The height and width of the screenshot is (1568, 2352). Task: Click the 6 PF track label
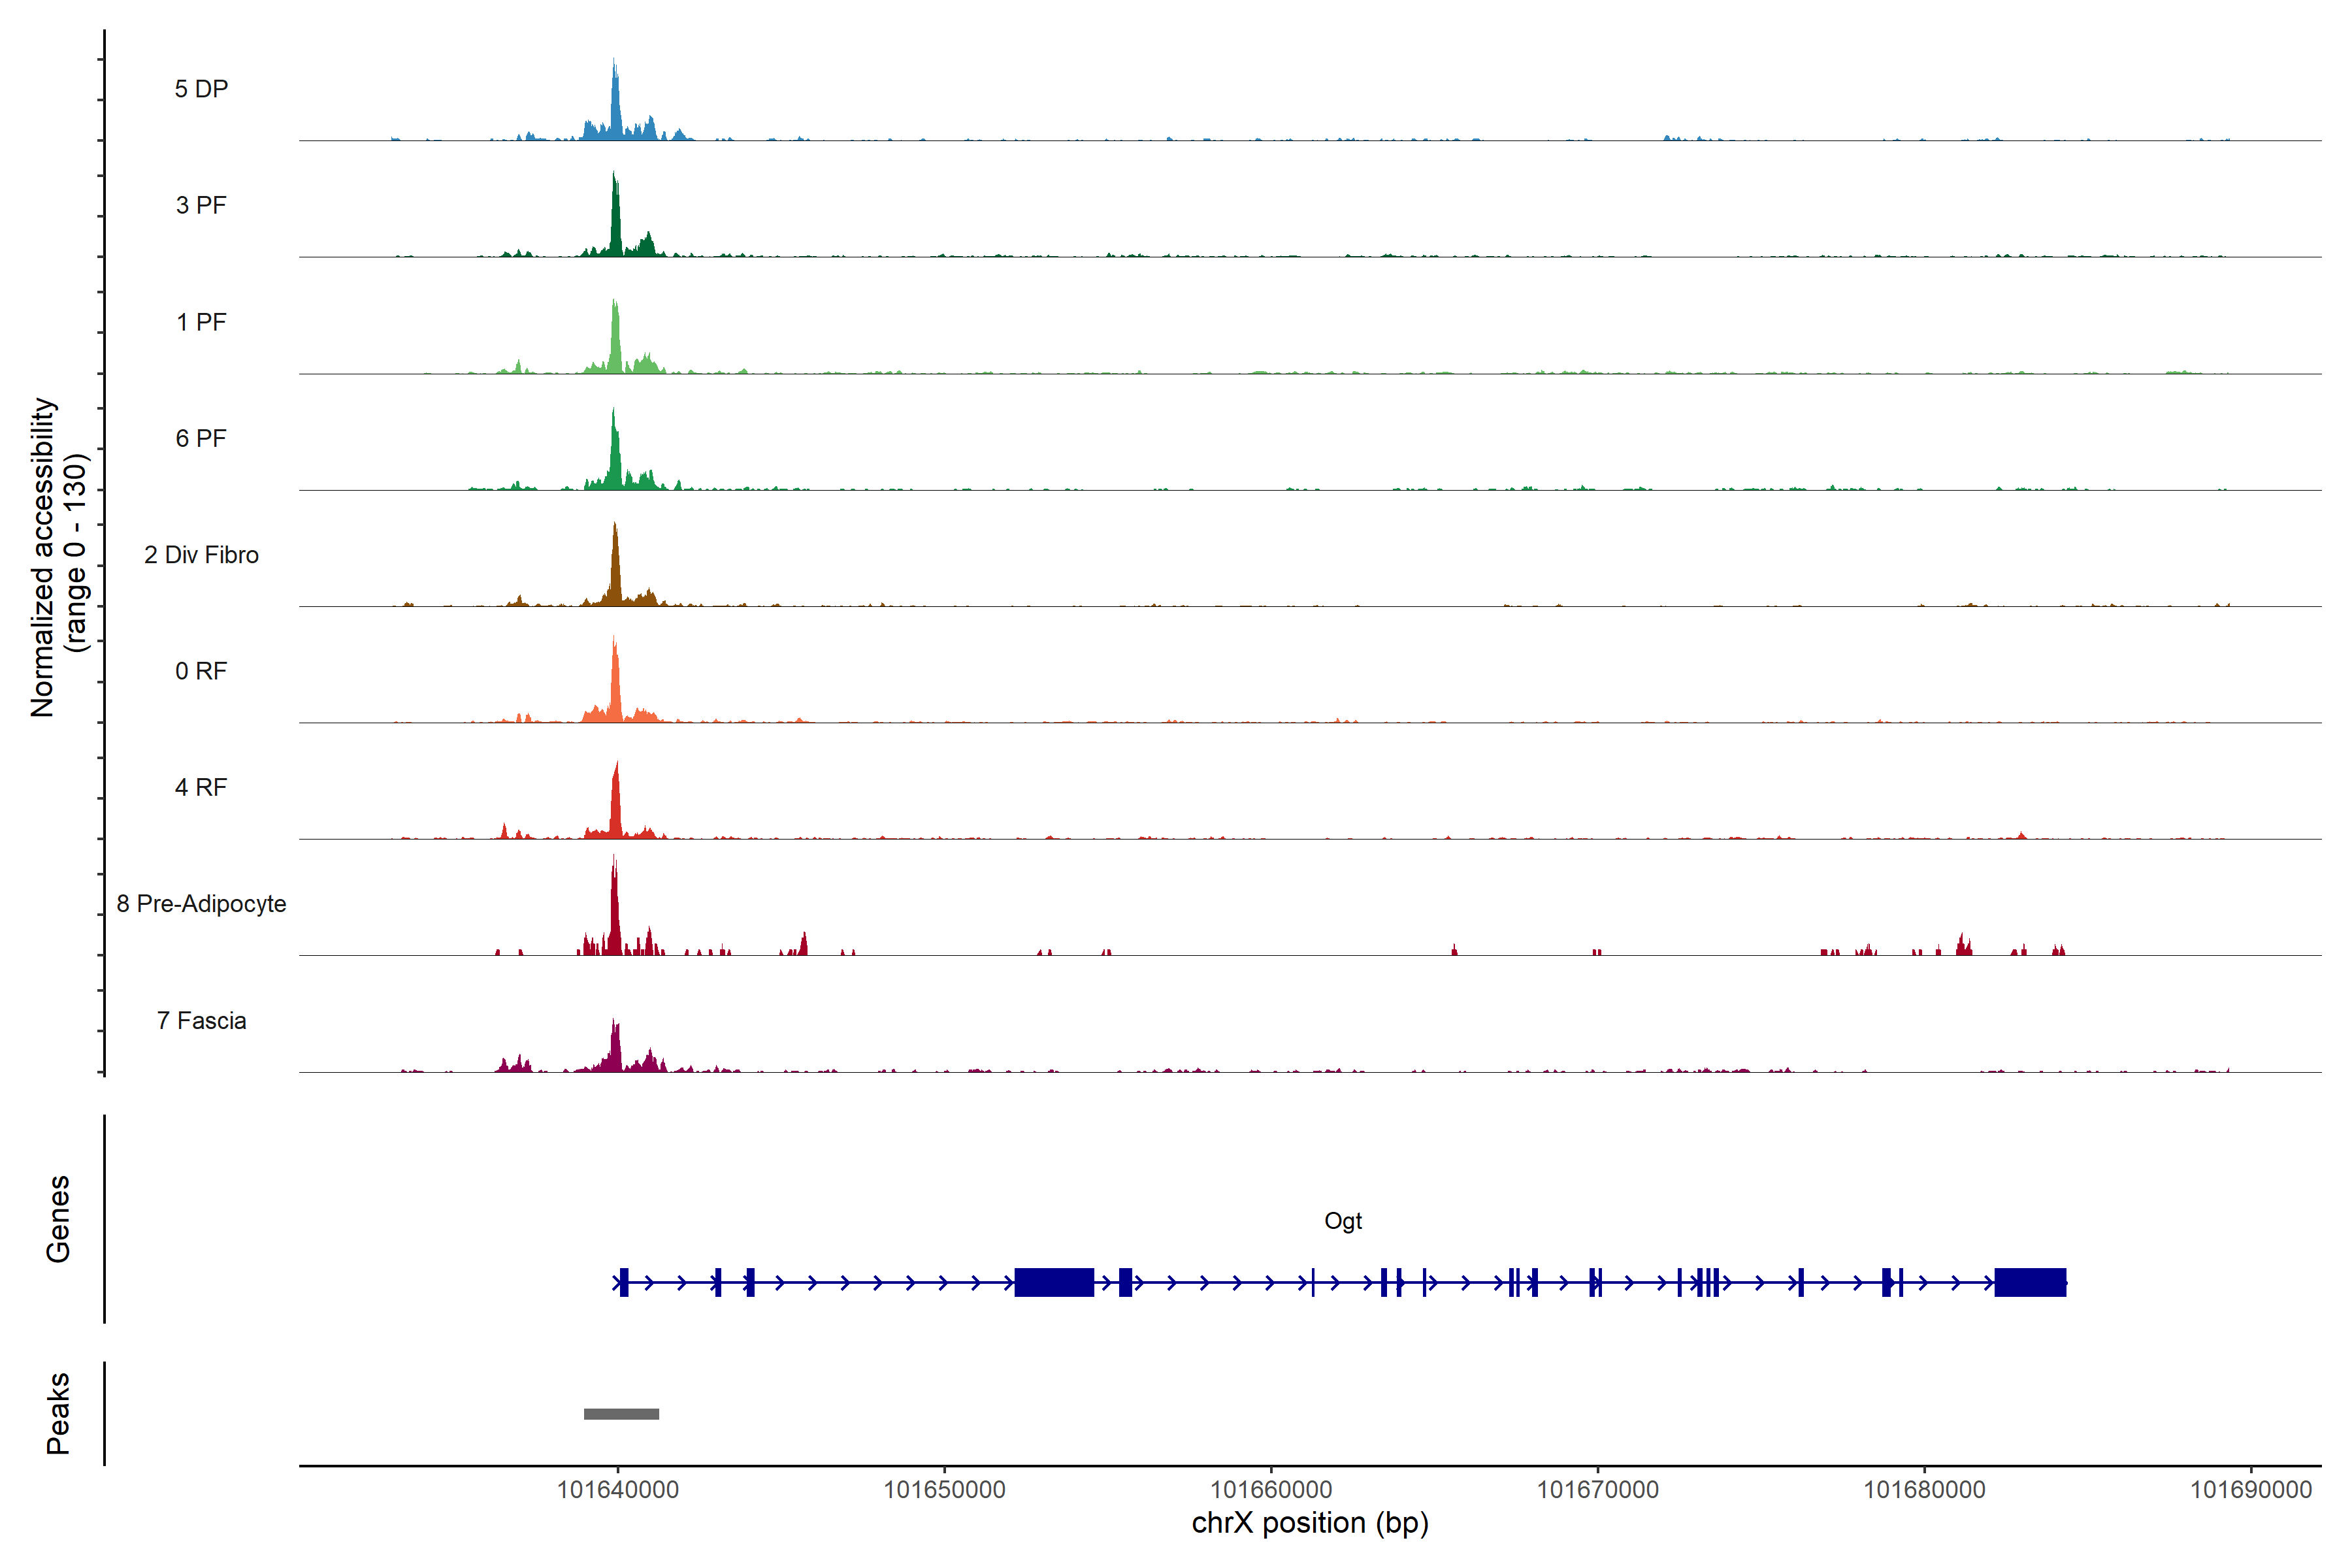(201, 438)
